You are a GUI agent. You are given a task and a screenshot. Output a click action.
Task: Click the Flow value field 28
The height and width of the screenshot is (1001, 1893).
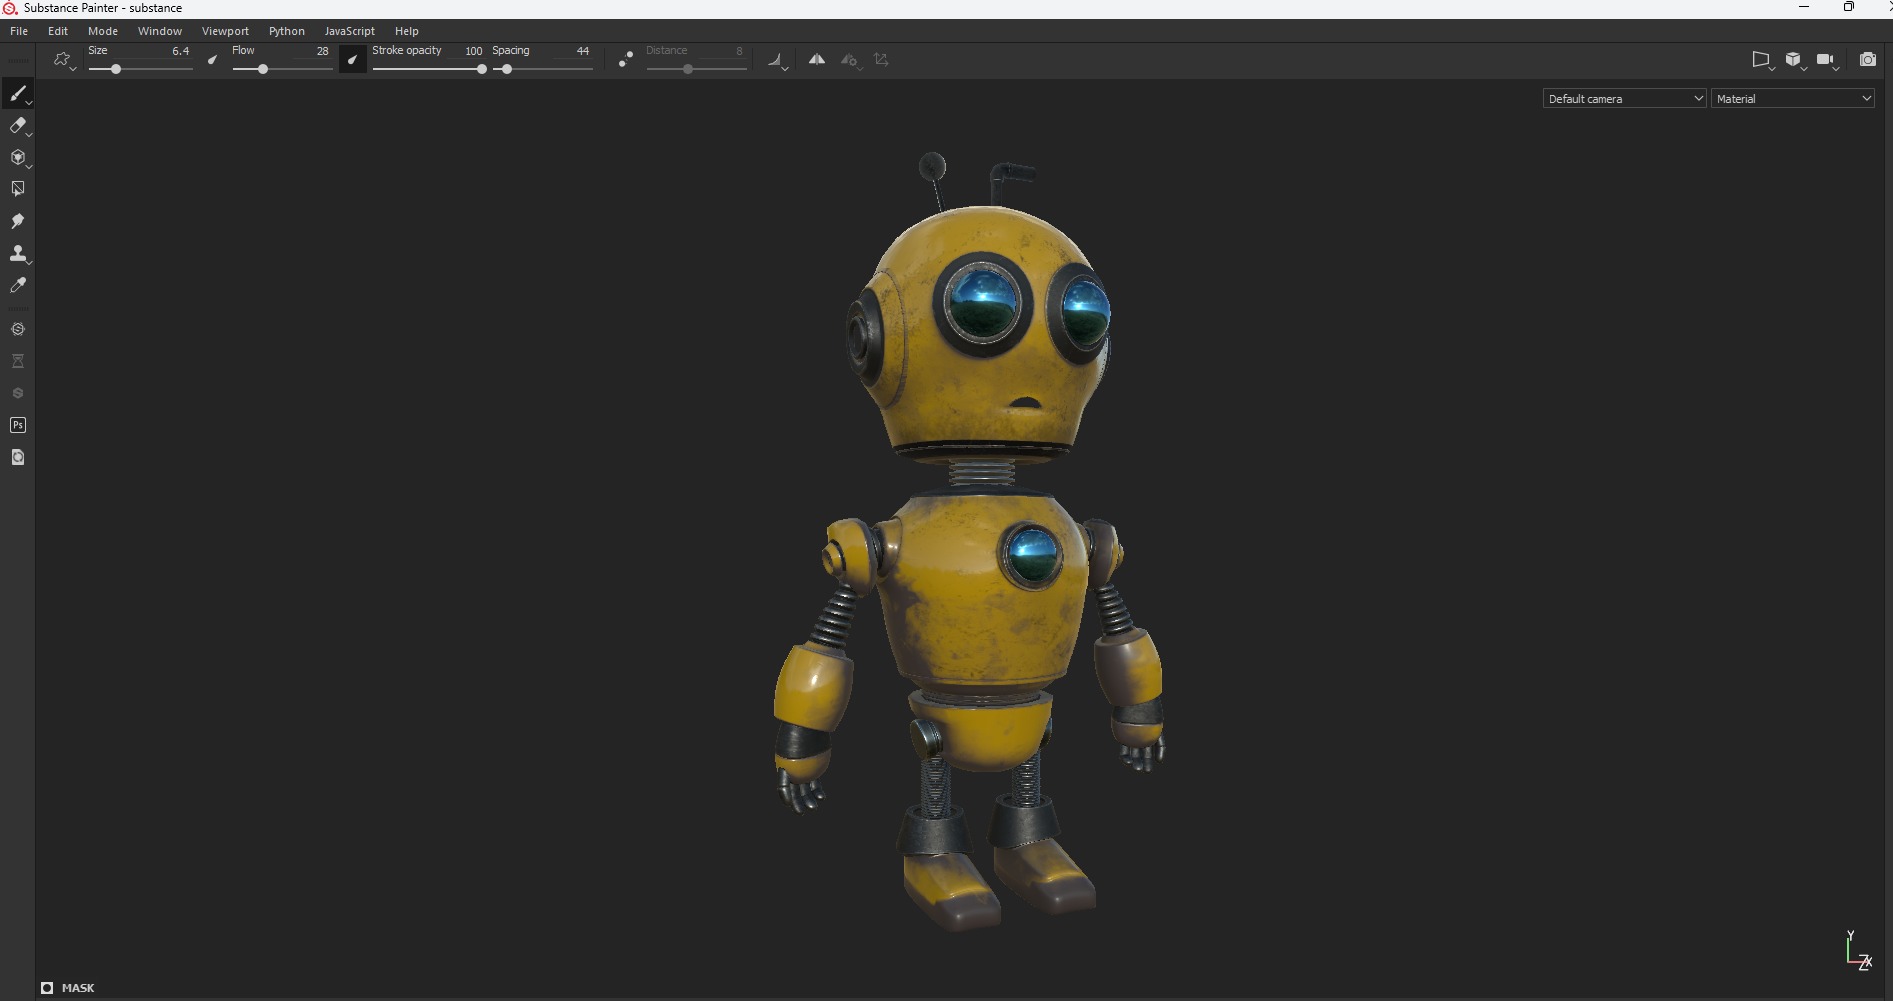[322, 51]
